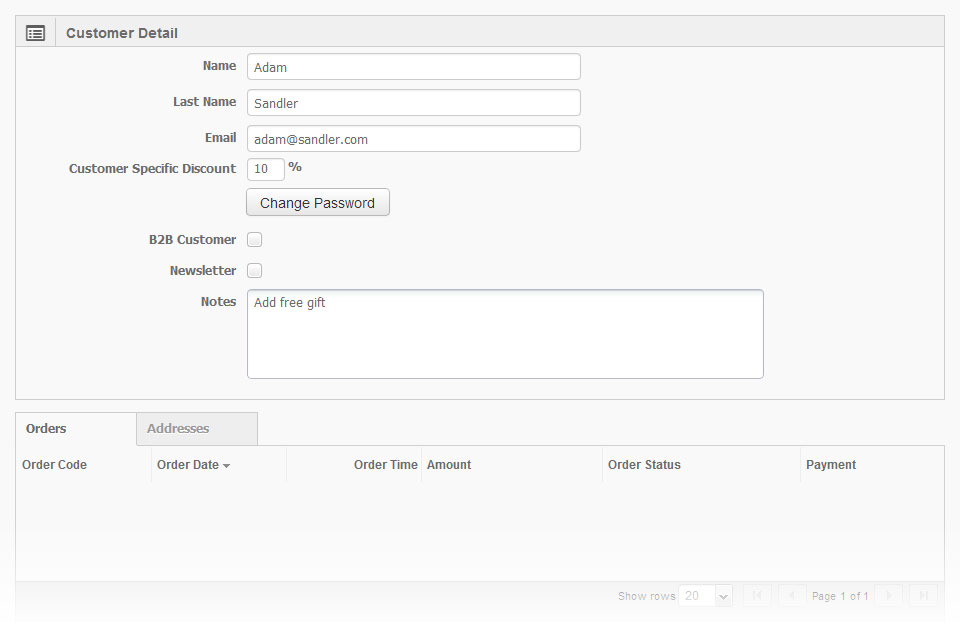Click the Amount column header
Image resolution: width=960 pixels, height=638 pixels.
click(449, 465)
